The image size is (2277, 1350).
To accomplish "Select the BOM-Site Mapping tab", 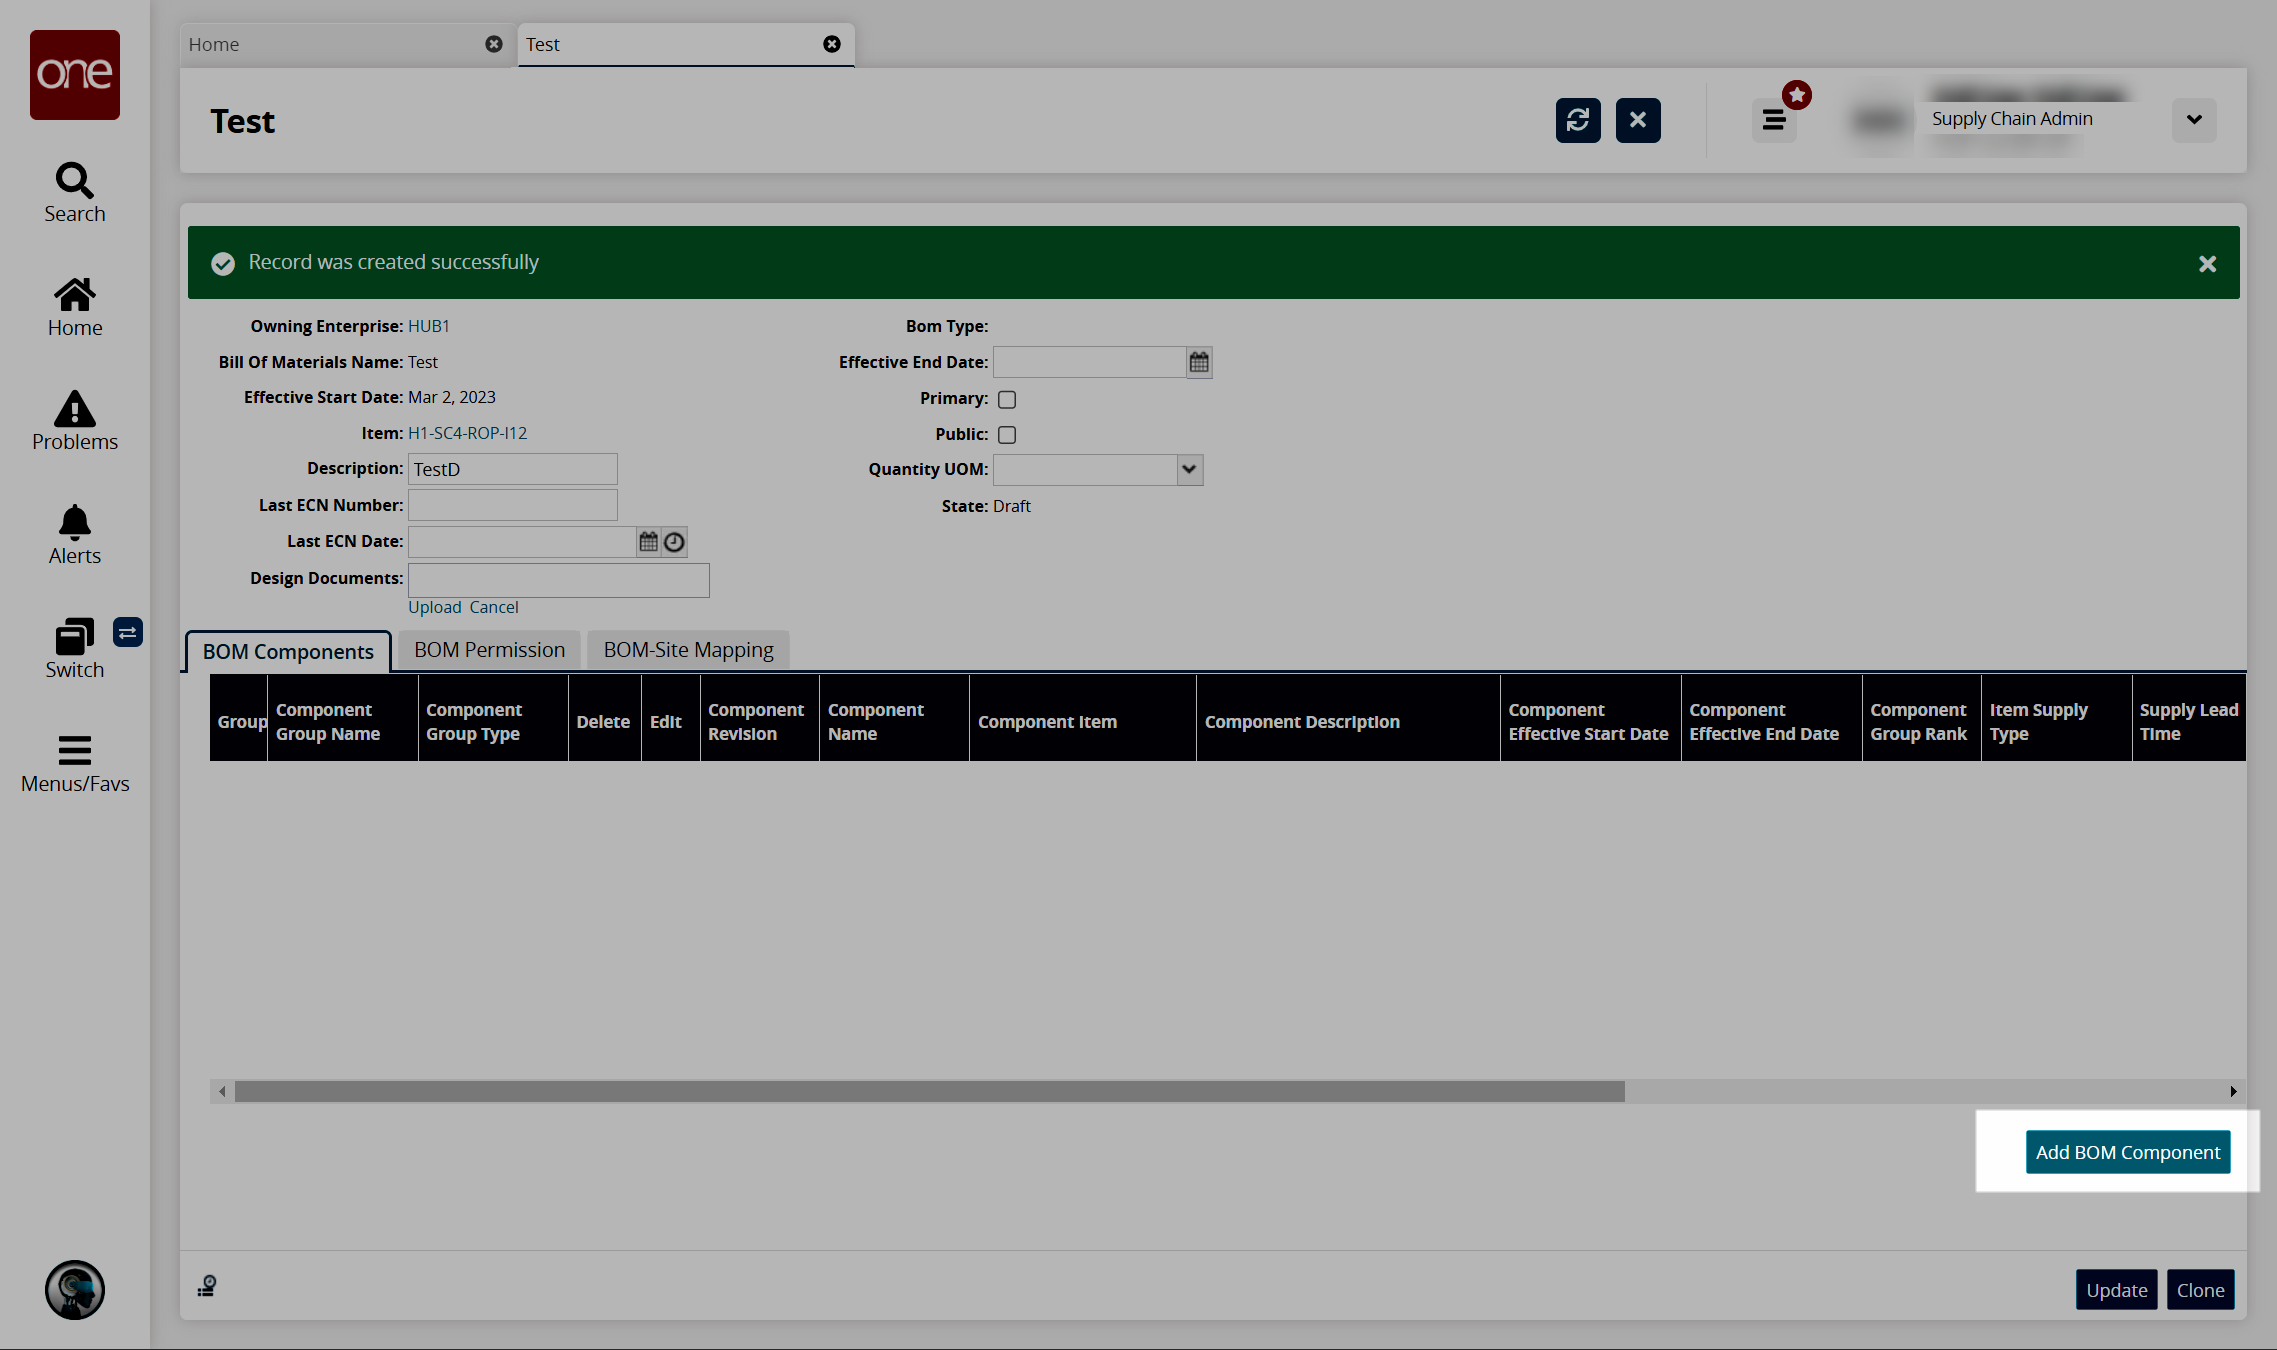I will 688,649.
